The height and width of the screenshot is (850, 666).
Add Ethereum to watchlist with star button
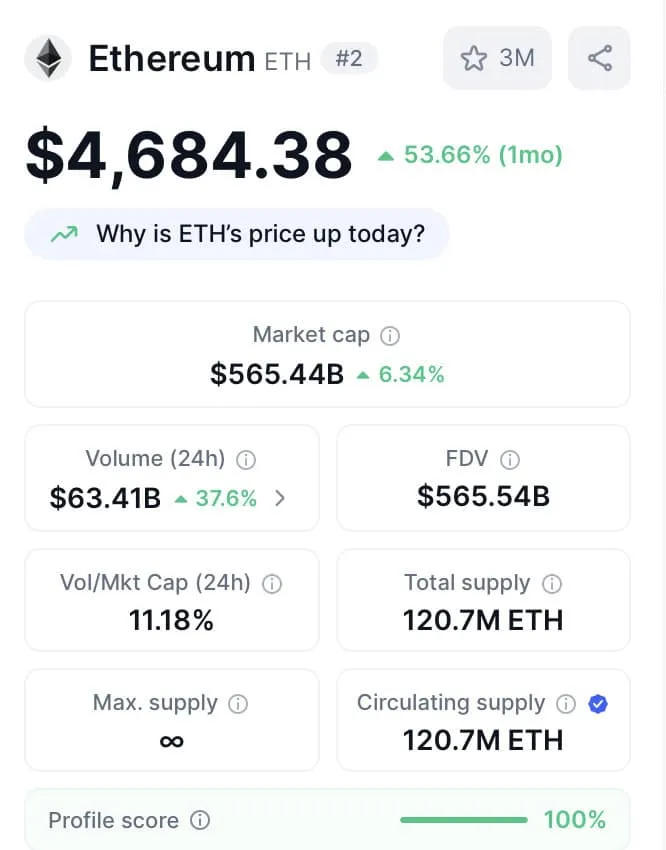497,58
